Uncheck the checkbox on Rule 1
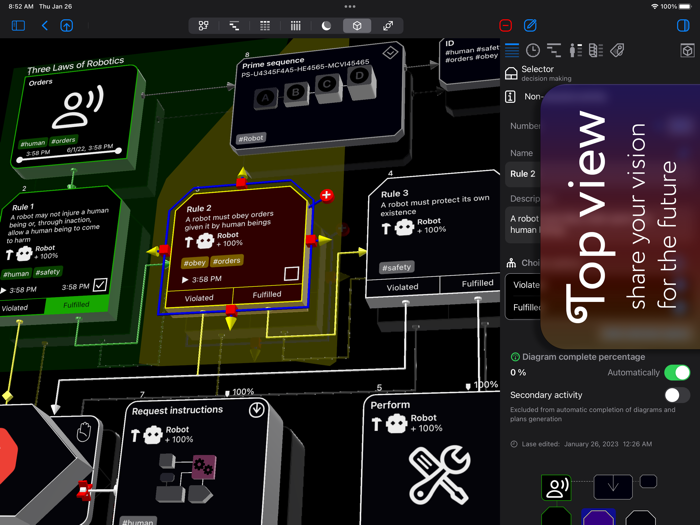Image resolution: width=700 pixels, height=525 pixels. point(100,284)
